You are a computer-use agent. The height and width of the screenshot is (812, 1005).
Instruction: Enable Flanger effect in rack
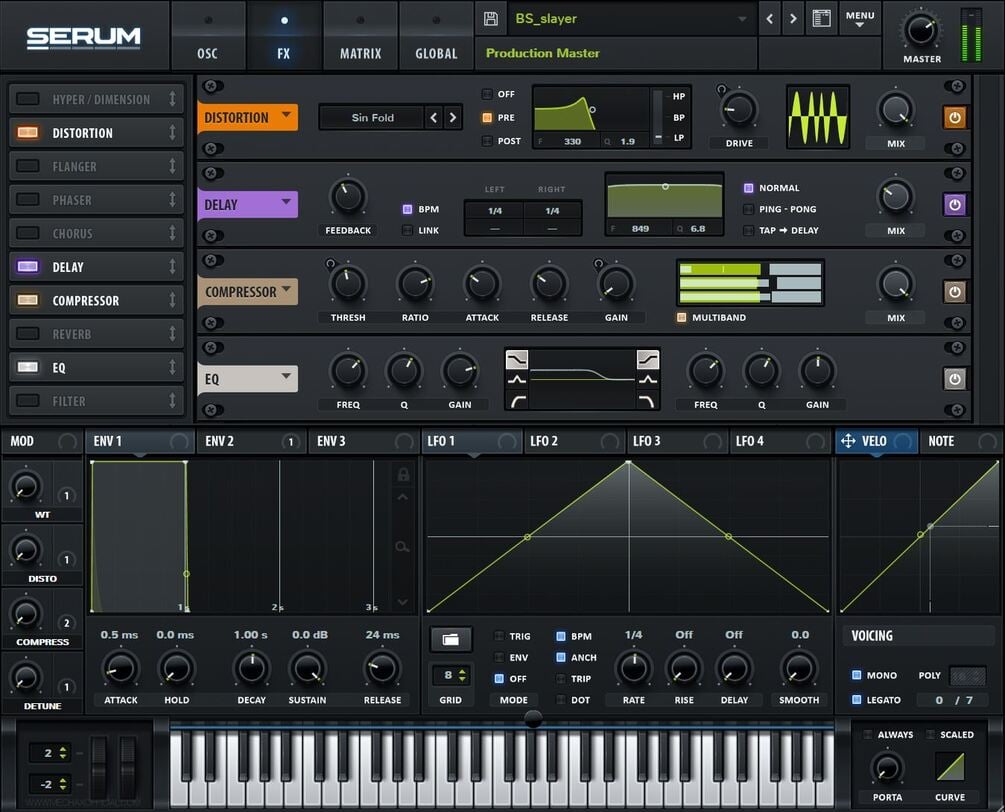[28, 166]
